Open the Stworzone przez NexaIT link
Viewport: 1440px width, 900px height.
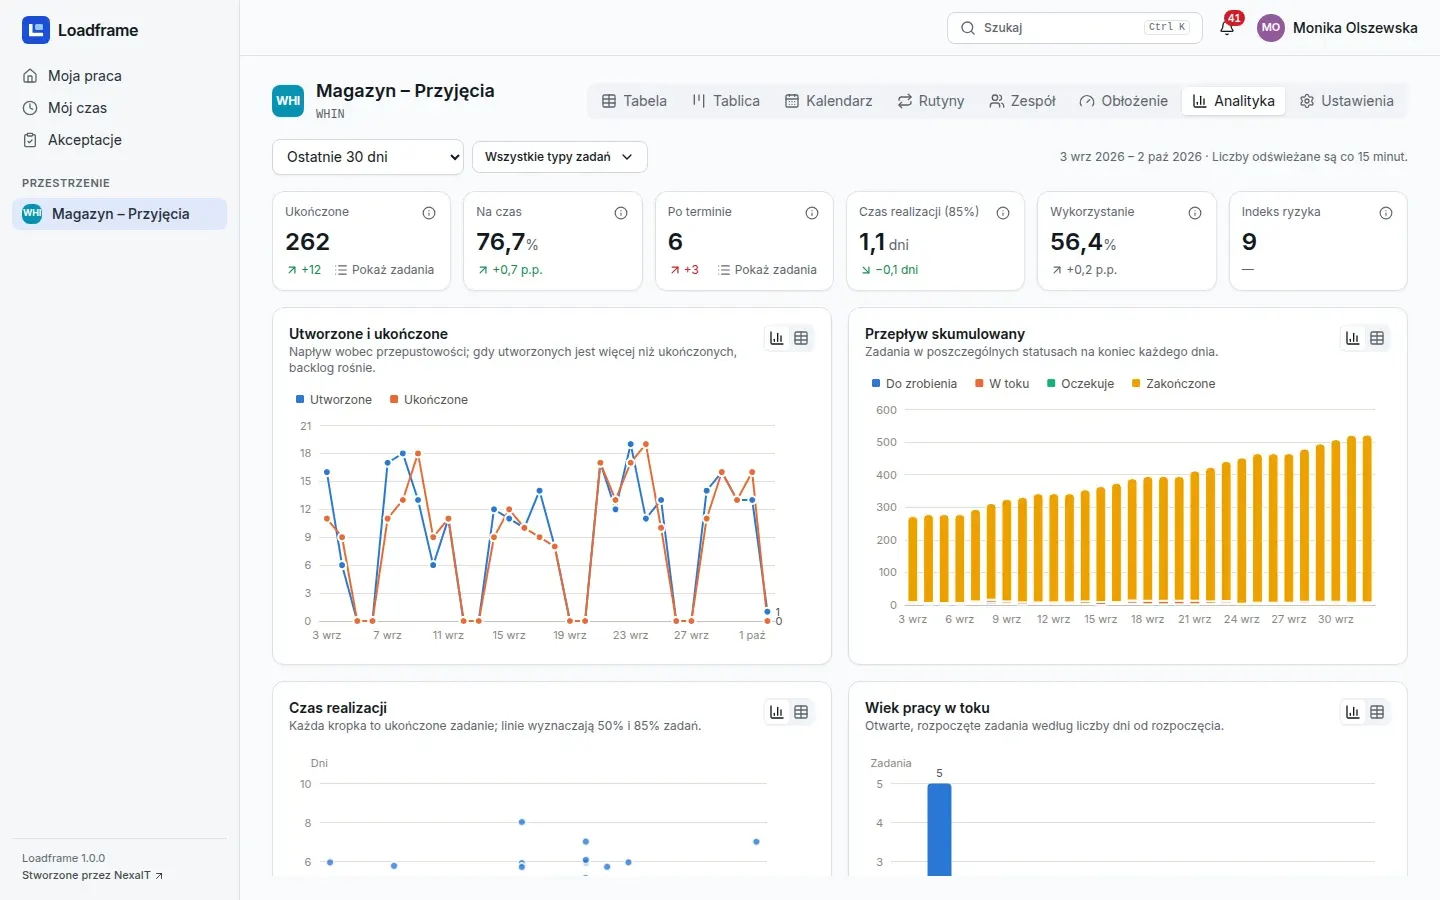coord(93,876)
